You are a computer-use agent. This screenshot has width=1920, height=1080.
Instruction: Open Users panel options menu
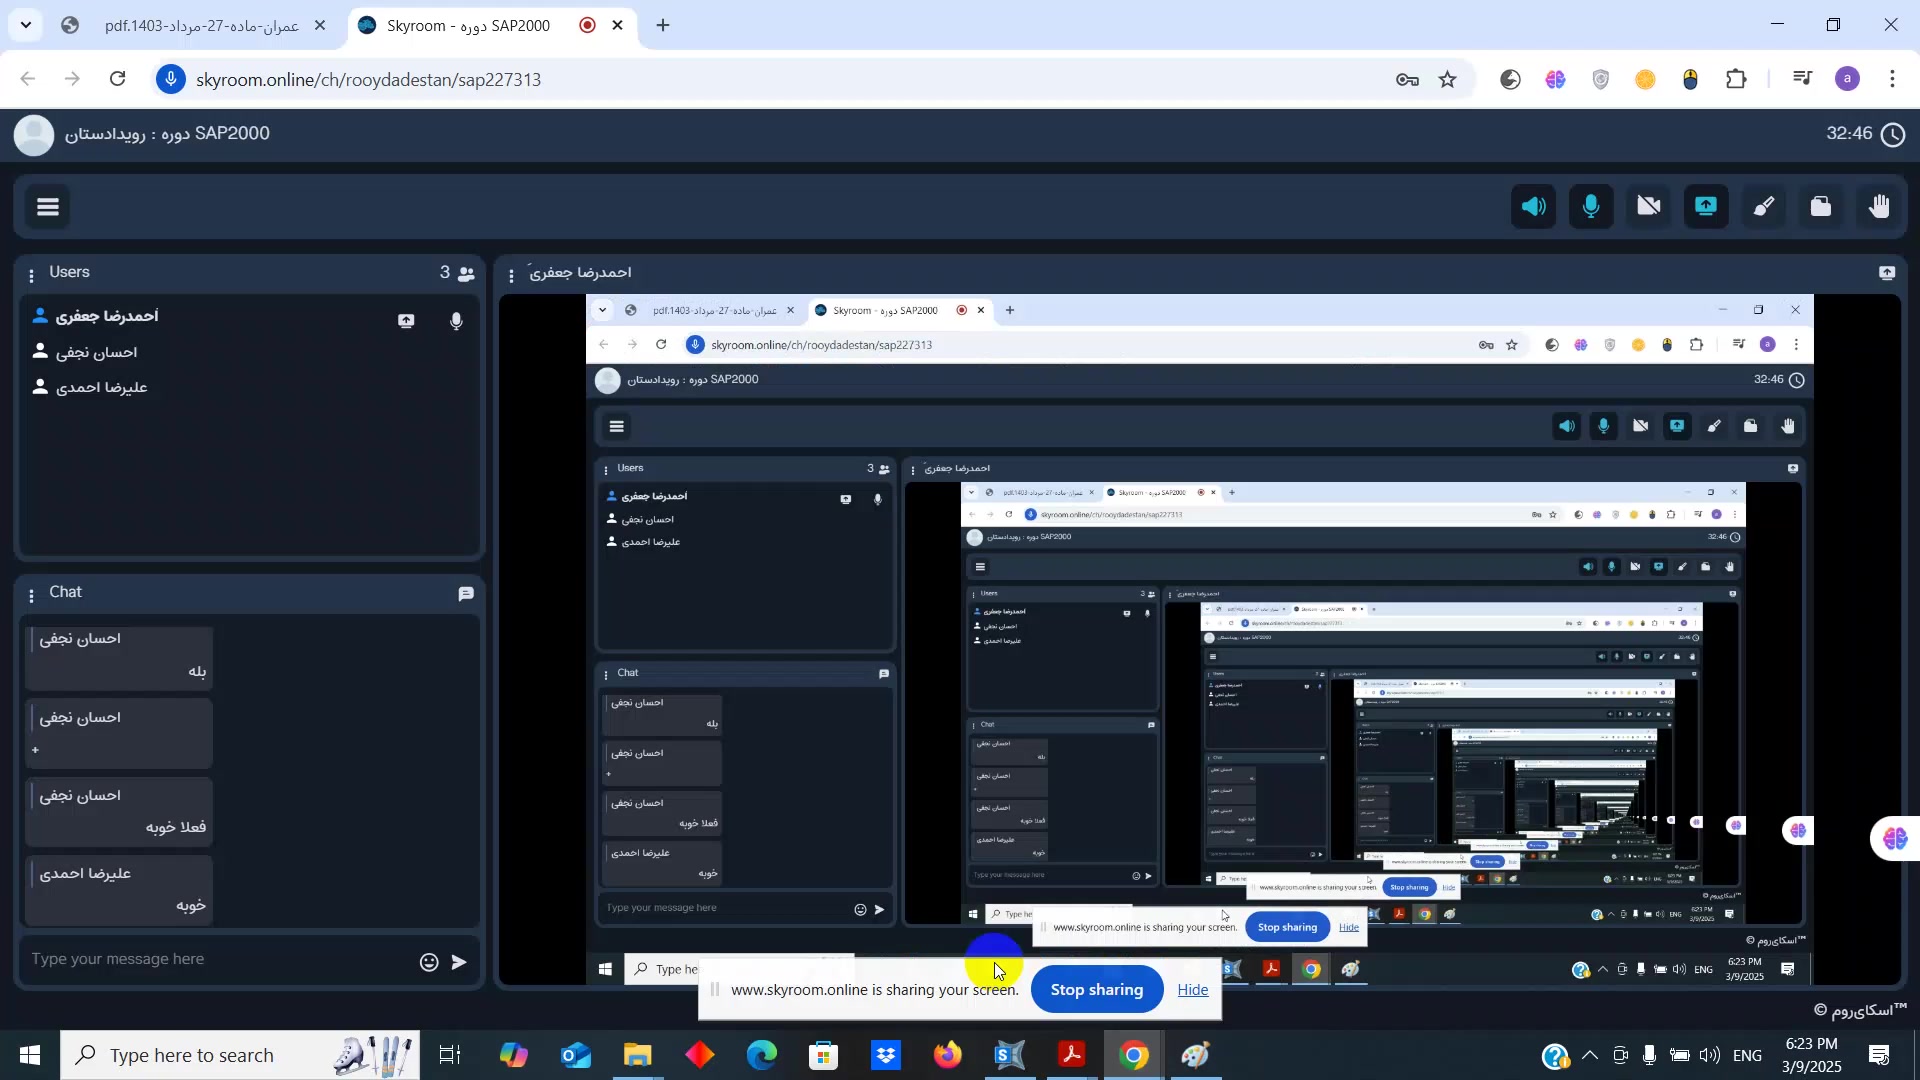click(x=31, y=275)
